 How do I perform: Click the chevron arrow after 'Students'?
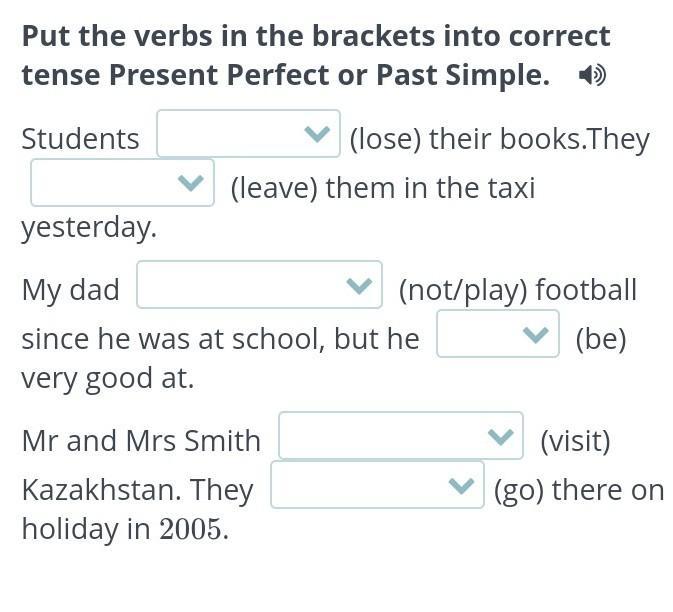point(317,134)
